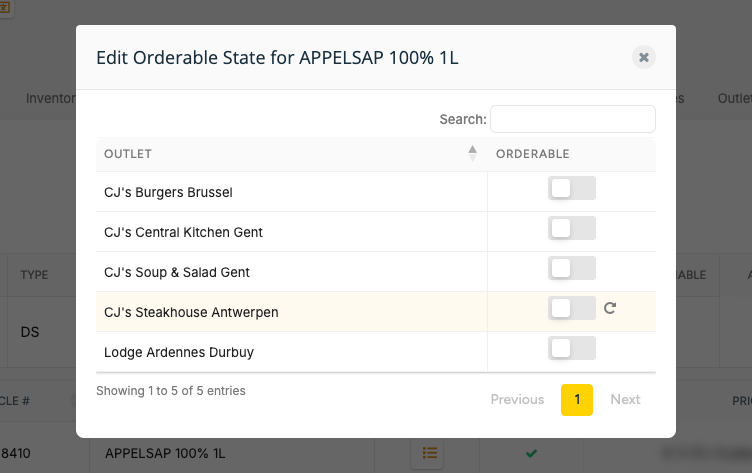
Task: Click the dialog title Edit Orderable State
Action: pyautogui.click(x=277, y=58)
